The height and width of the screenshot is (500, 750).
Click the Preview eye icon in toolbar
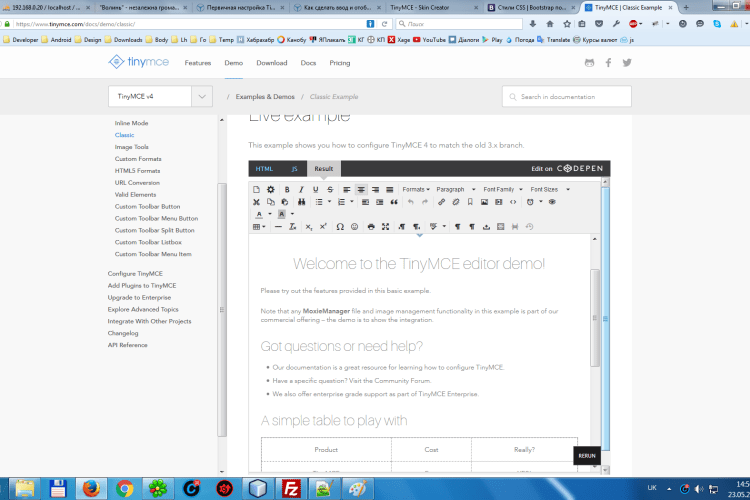point(552,202)
